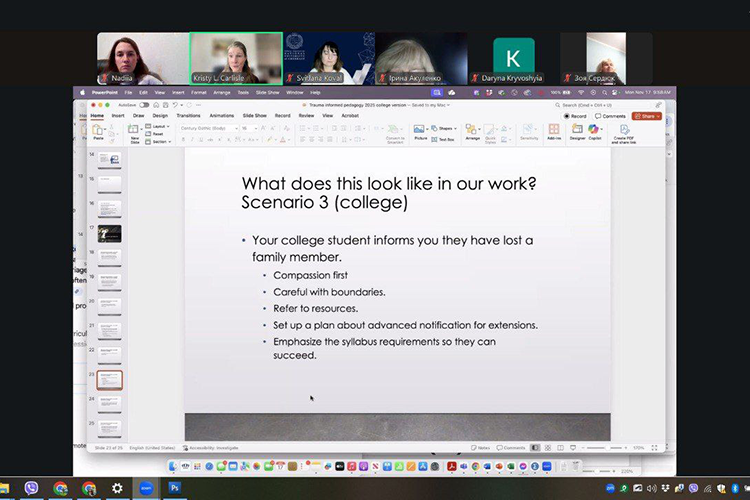This screenshot has height=500, width=750.
Task: Click Create PDF and share link
Action: click(623, 132)
